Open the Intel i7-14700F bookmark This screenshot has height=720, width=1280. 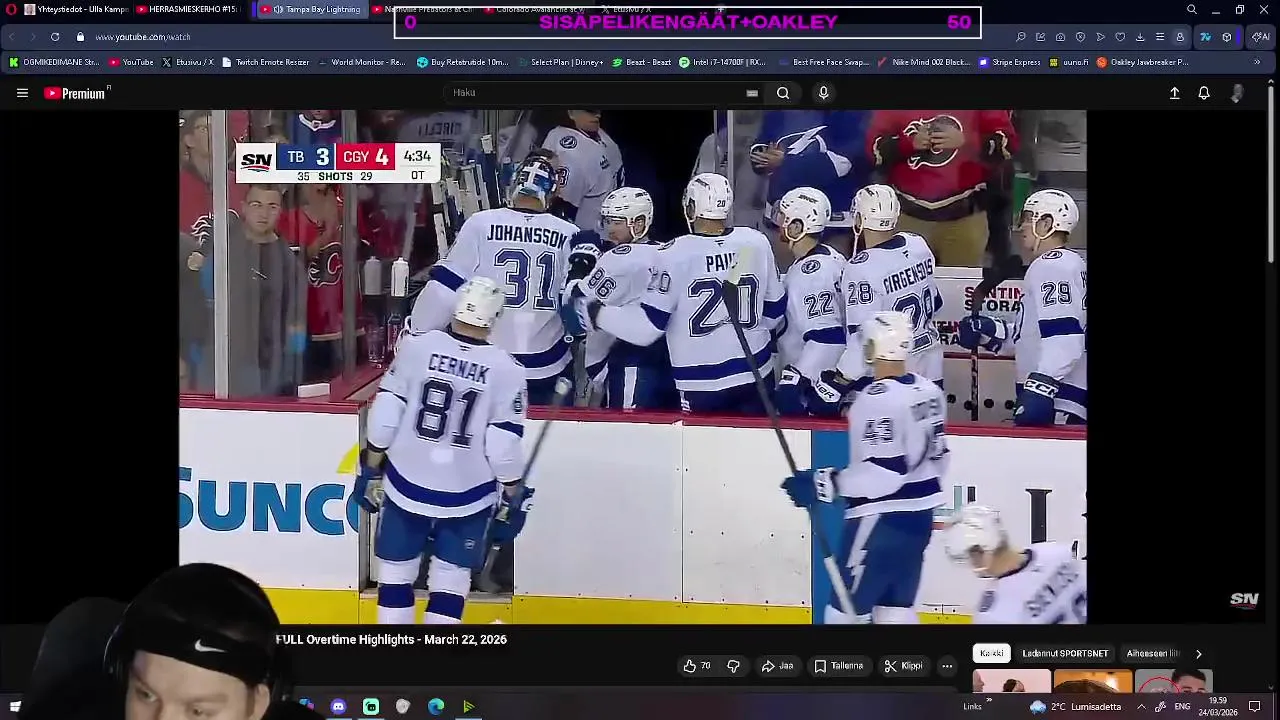tap(722, 62)
